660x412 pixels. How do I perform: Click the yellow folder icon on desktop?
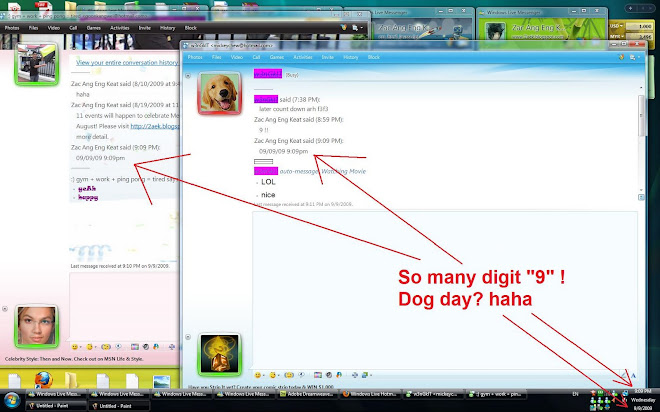[x=71, y=380]
